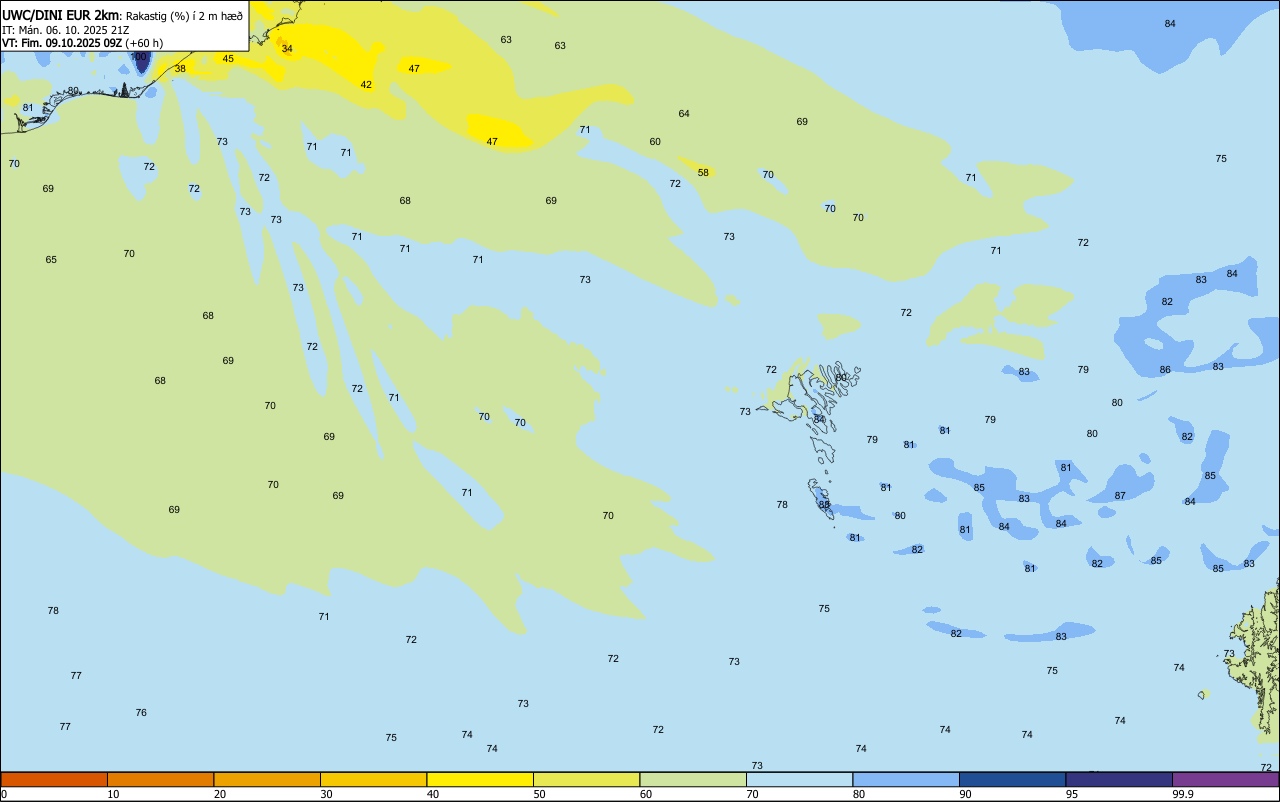The image size is (1280, 802).
Task: Click the humidity value 87 on the map
Action: point(1120,496)
